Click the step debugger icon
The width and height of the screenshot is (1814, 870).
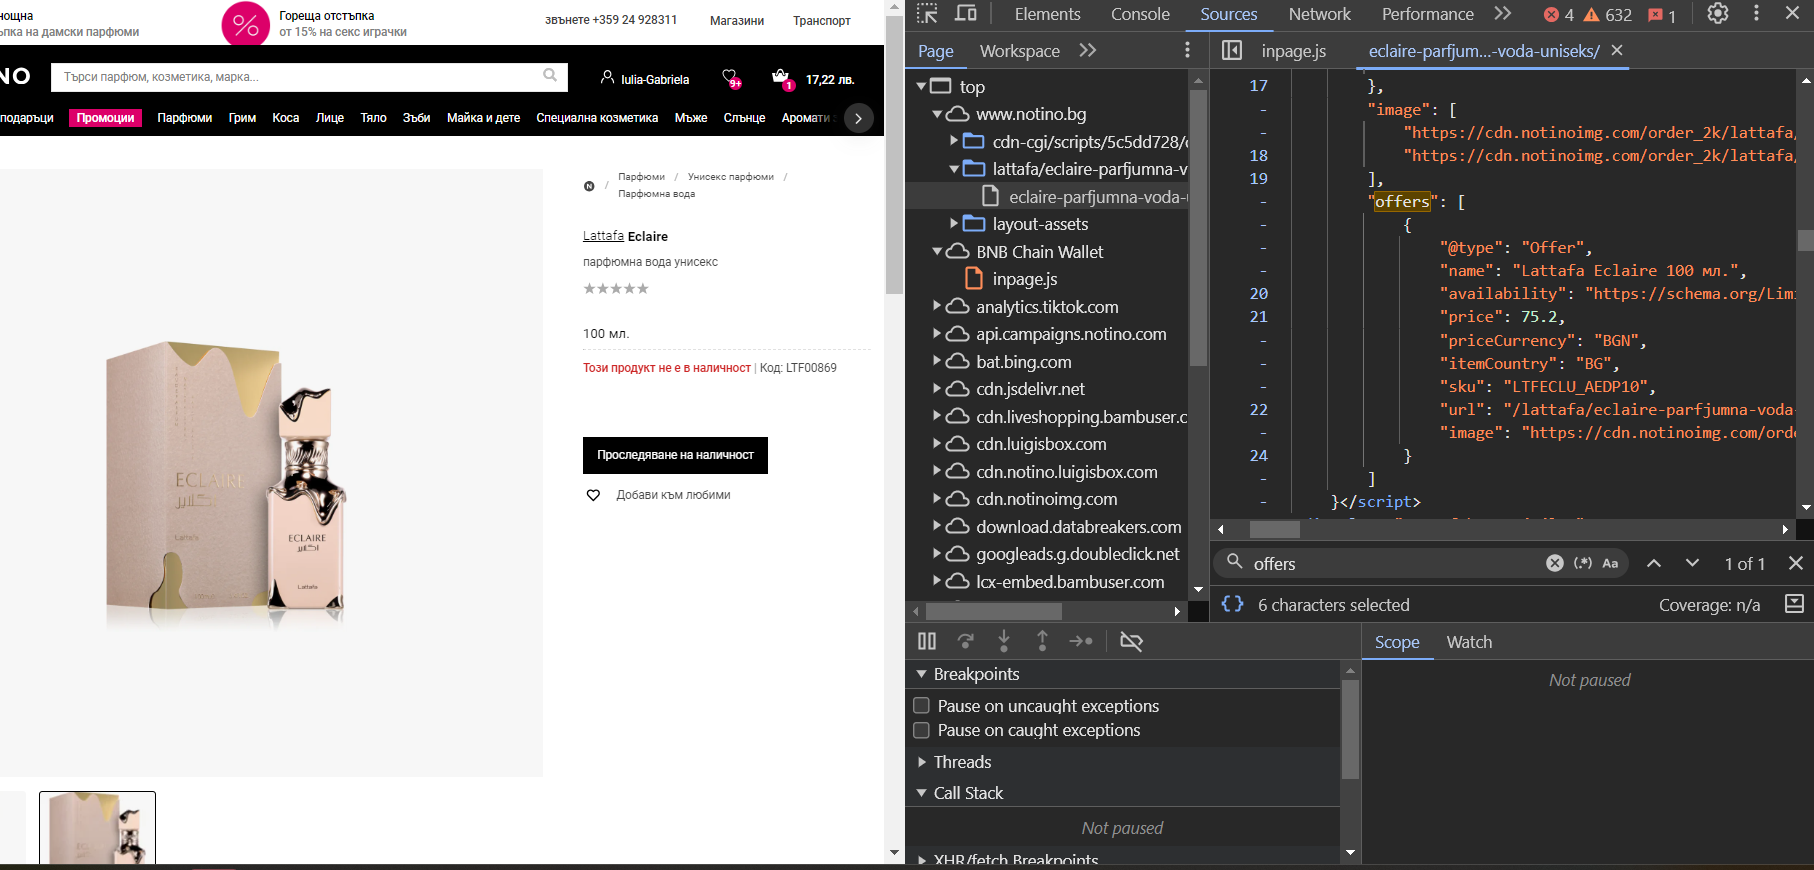[1081, 641]
